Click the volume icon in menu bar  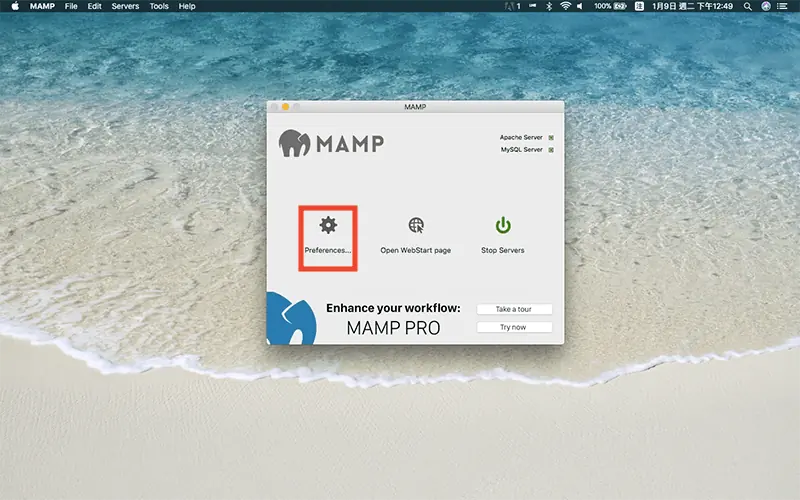[580, 6]
